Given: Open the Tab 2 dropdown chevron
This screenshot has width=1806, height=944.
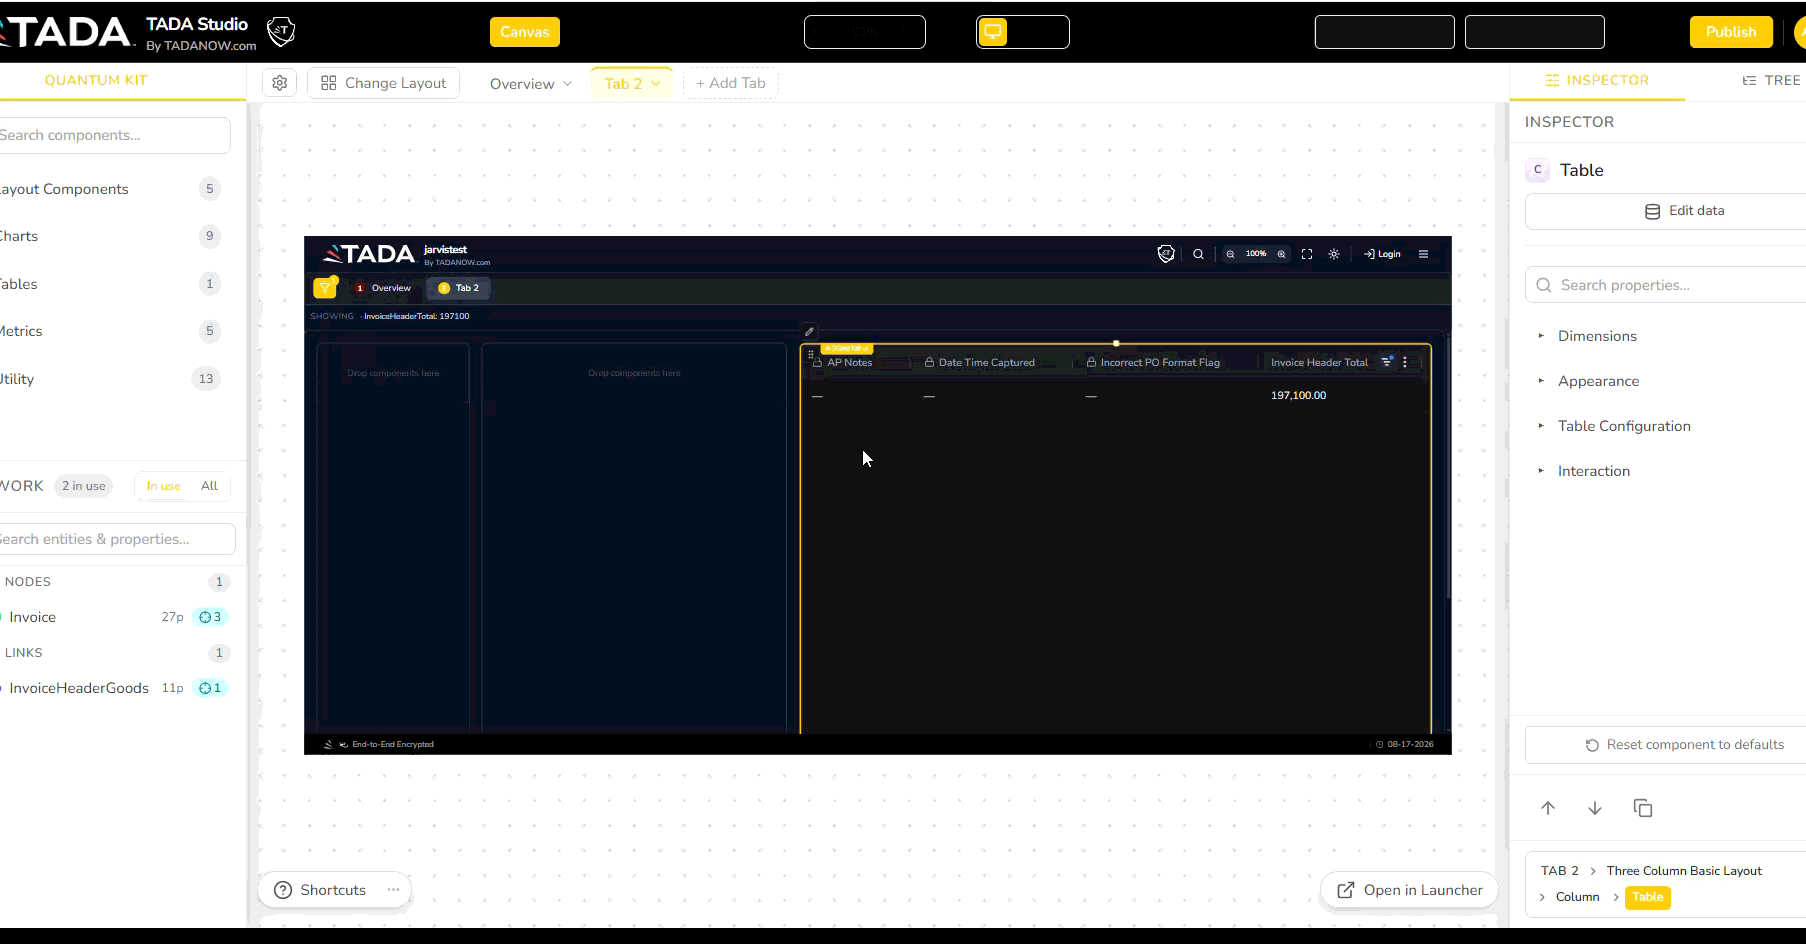Looking at the screenshot, I should (656, 84).
